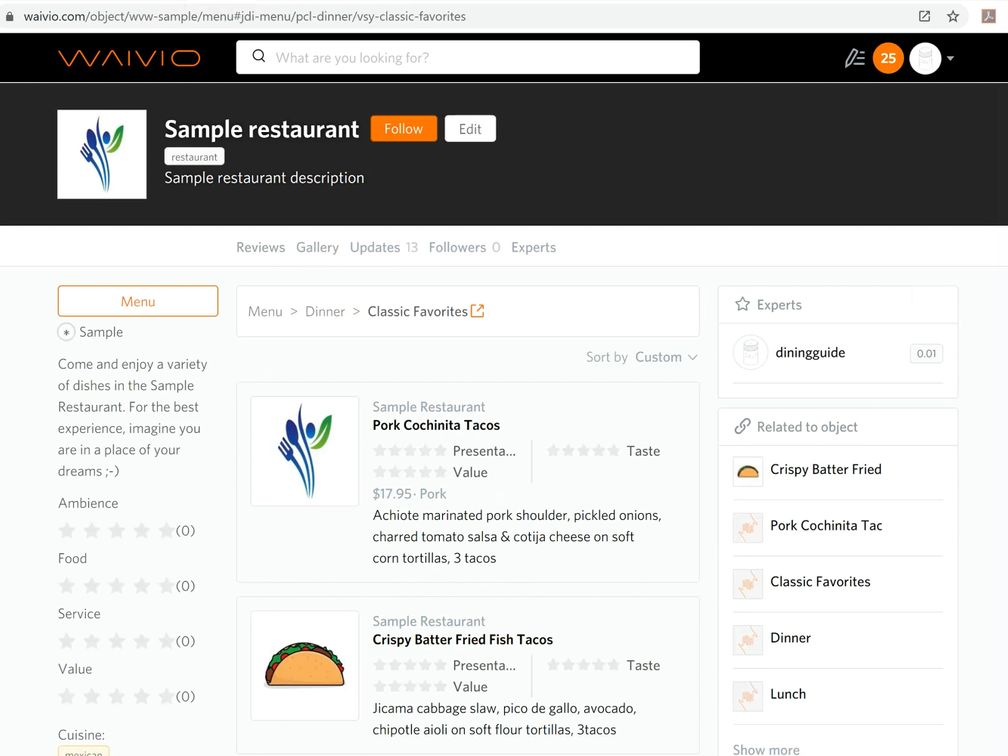Open external link icon beside Classic Favorites
Image resolution: width=1008 pixels, height=756 pixels.
tap(478, 311)
